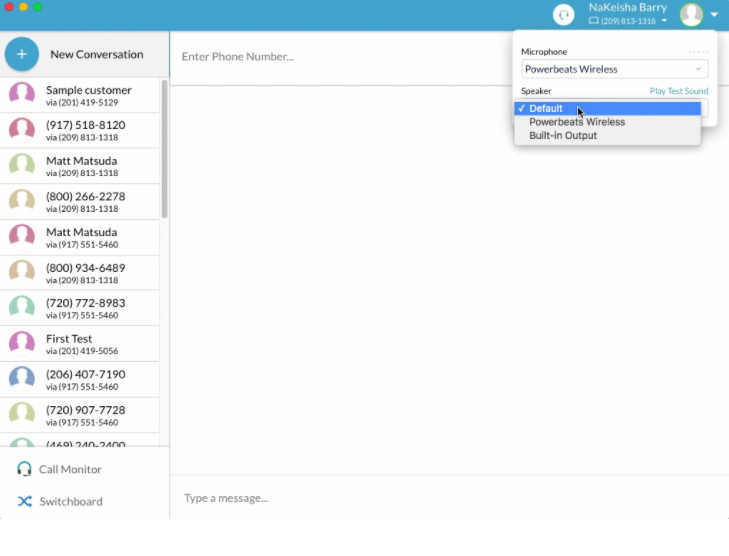Click the blue plus New Conversation icon
This screenshot has height=556, width=729.
[21, 54]
